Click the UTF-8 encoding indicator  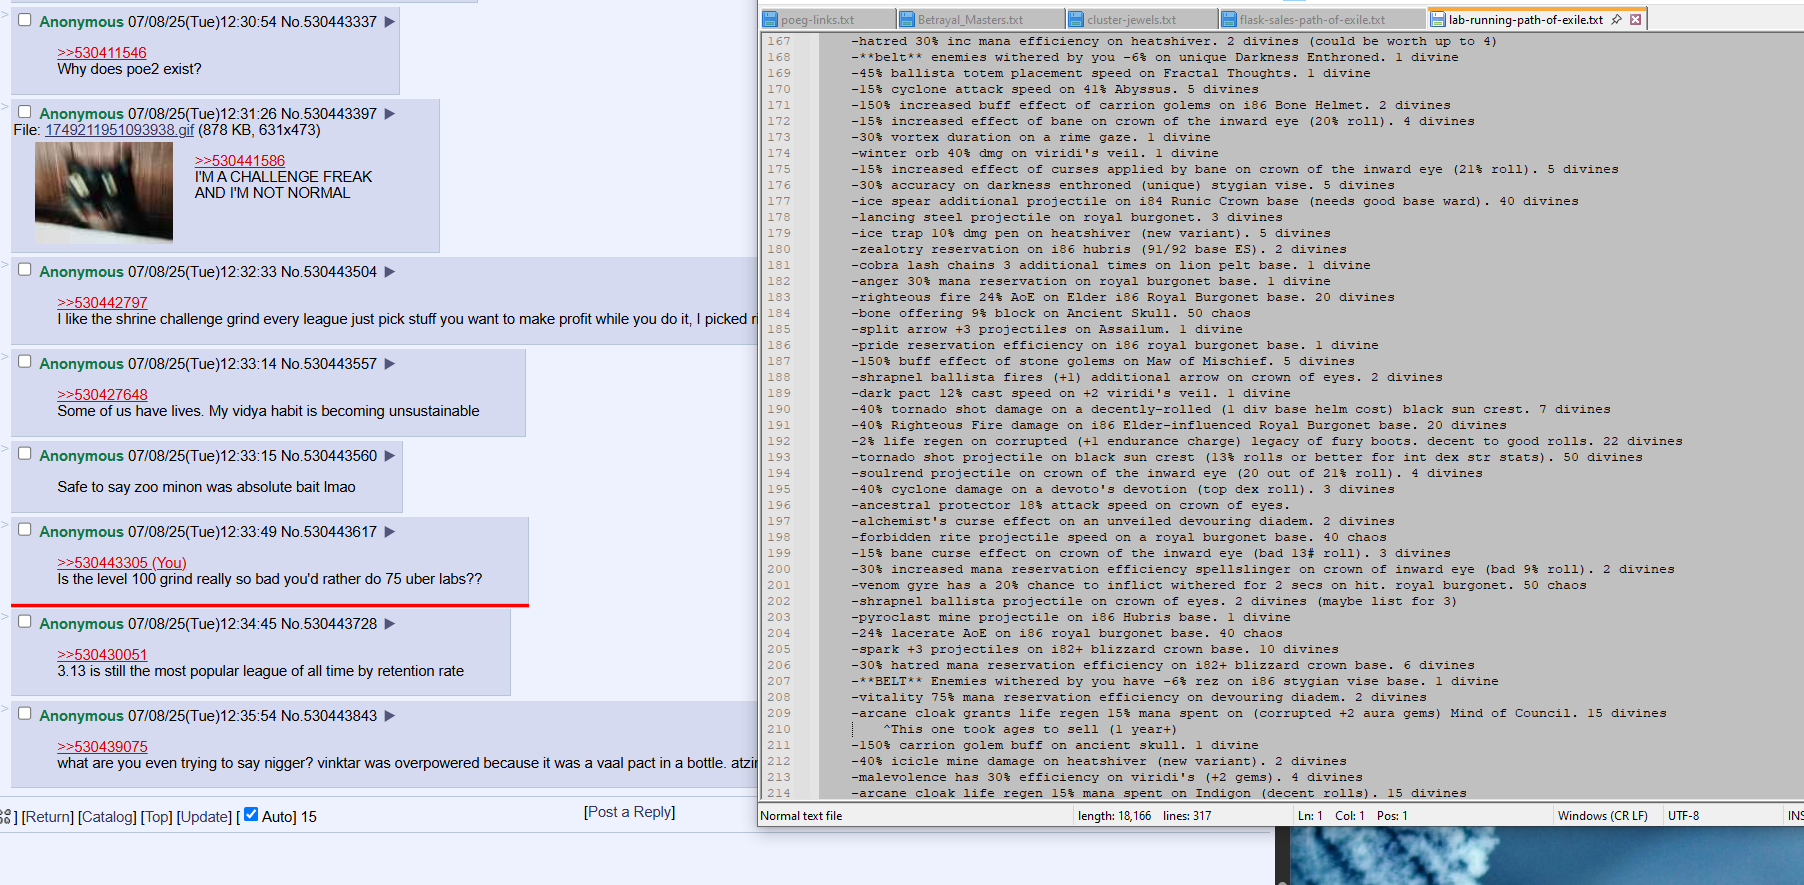pos(1683,816)
